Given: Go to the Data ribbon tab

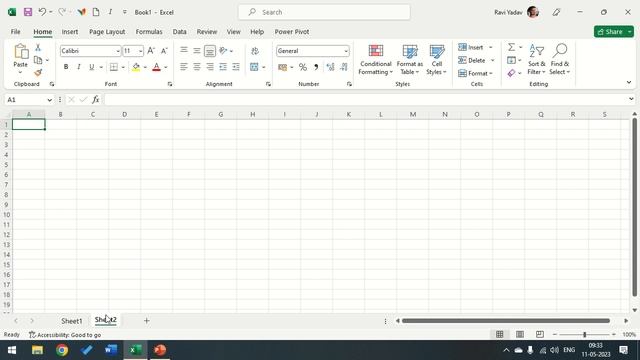Looking at the screenshot, I should (x=179, y=31).
